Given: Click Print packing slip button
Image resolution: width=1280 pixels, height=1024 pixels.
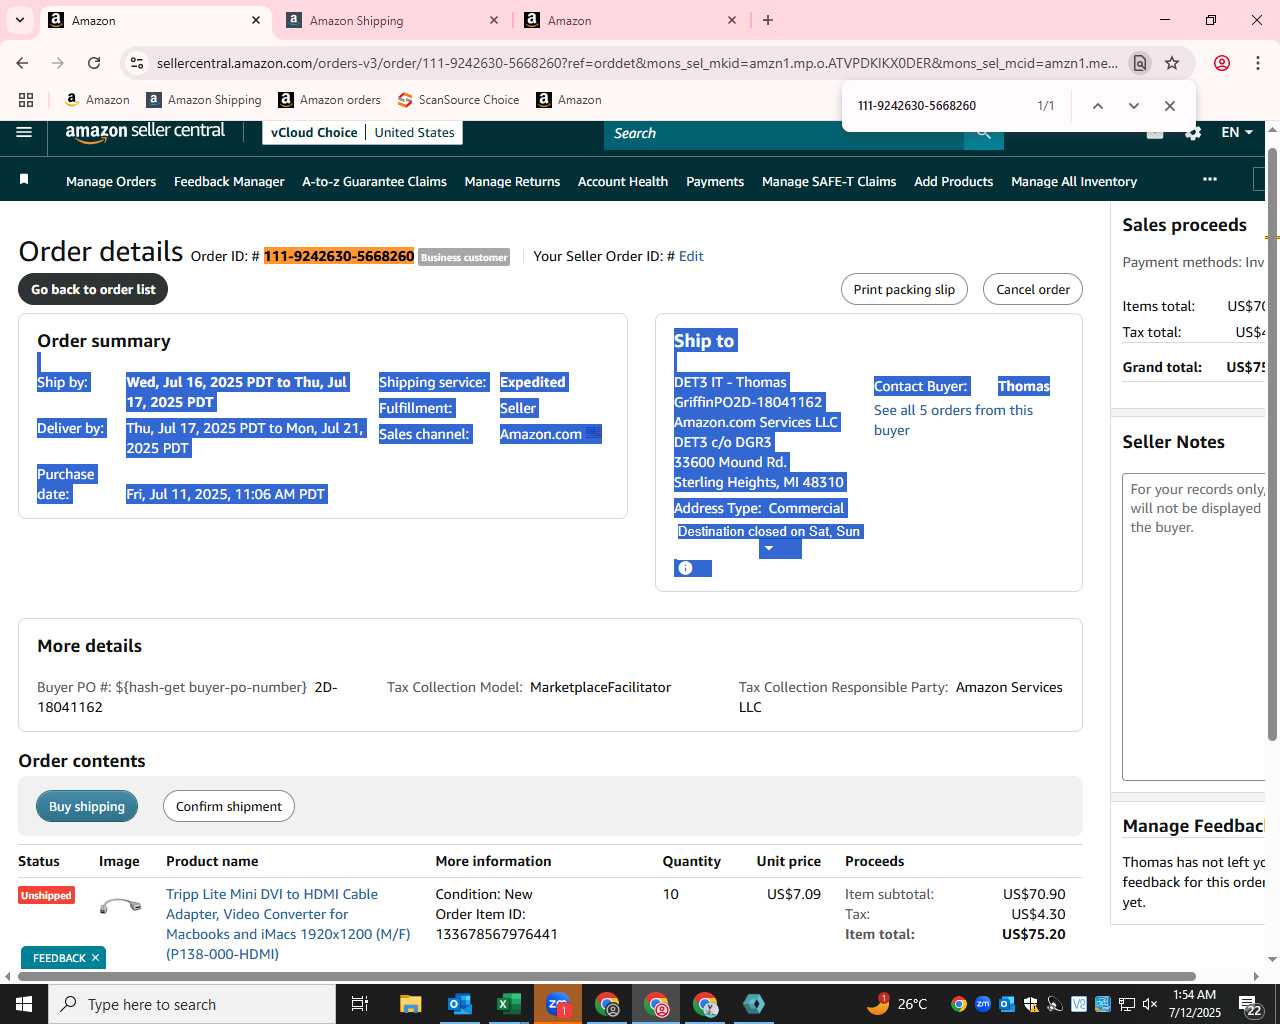Looking at the screenshot, I should pos(904,289).
